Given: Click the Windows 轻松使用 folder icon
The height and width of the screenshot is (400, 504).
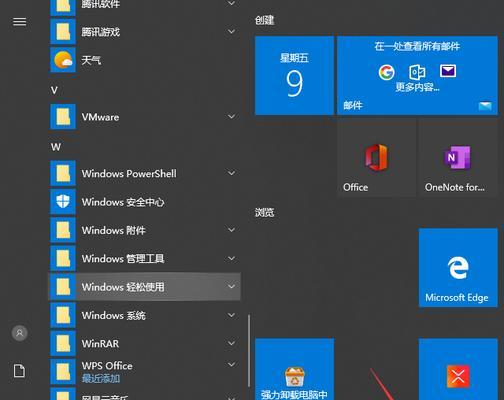Looking at the screenshot, I should 63,287.
